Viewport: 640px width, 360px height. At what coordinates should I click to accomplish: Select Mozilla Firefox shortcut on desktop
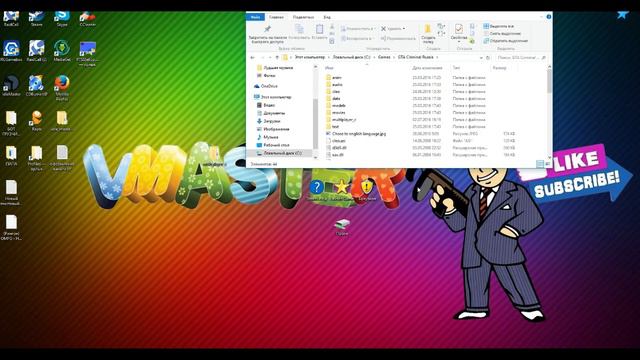[x=62, y=87]
